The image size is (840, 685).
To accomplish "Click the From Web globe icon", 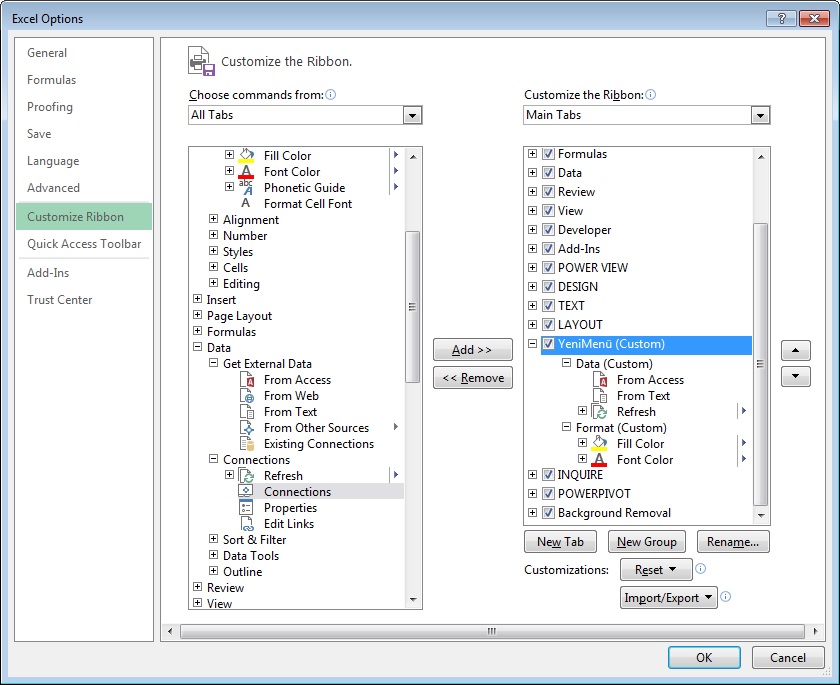I will 247,396.
